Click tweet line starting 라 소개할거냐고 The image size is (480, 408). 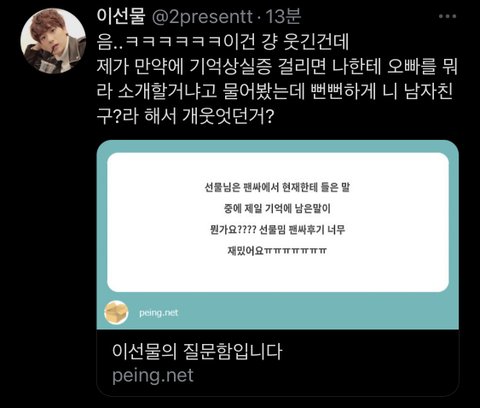click(275, 91)
